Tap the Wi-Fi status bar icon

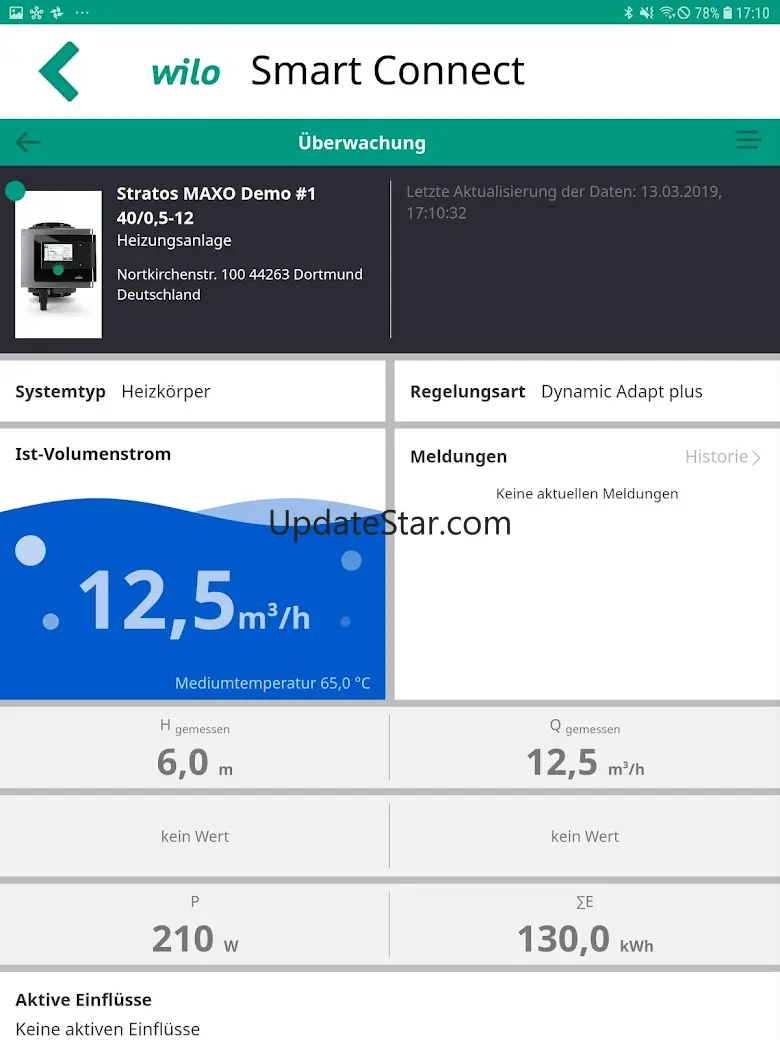click(667, 12)
